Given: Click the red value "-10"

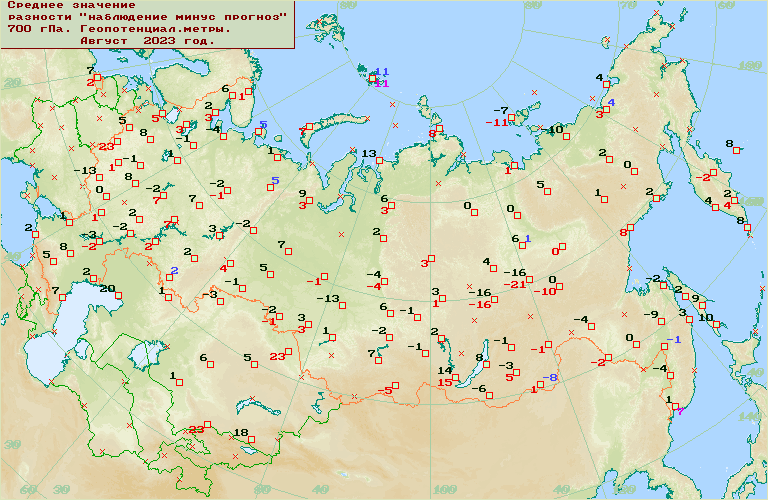Looking at the screenshot, I should (545, 291).
